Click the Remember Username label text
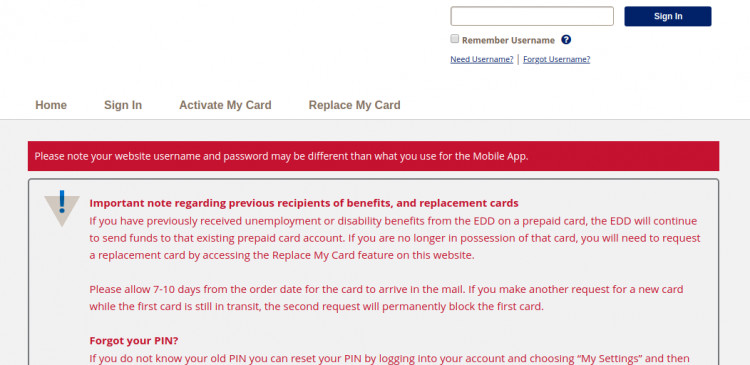The image size is (750, 365). [508, 40]
